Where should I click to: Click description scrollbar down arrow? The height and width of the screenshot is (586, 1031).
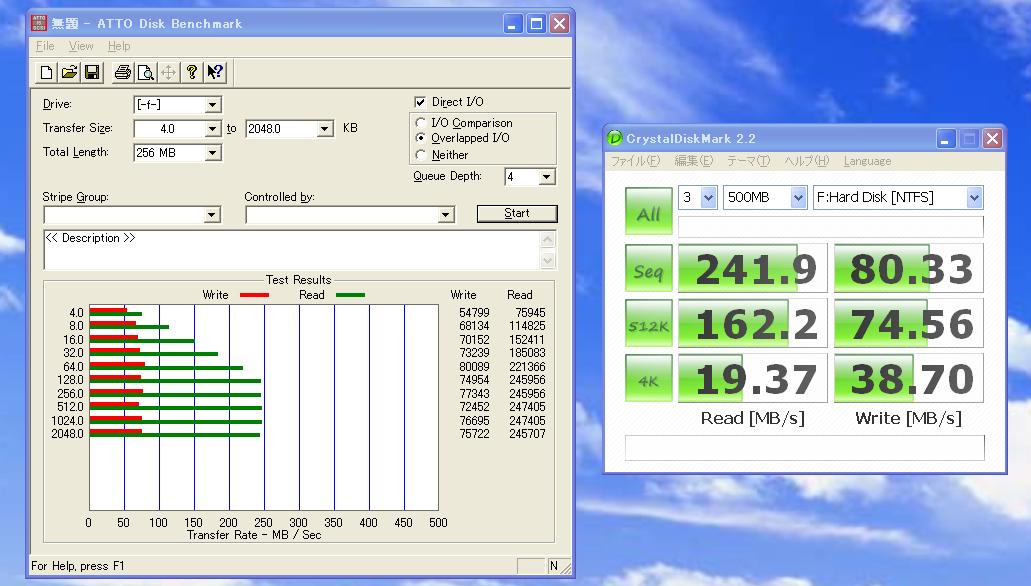click(x=548, y=261)
